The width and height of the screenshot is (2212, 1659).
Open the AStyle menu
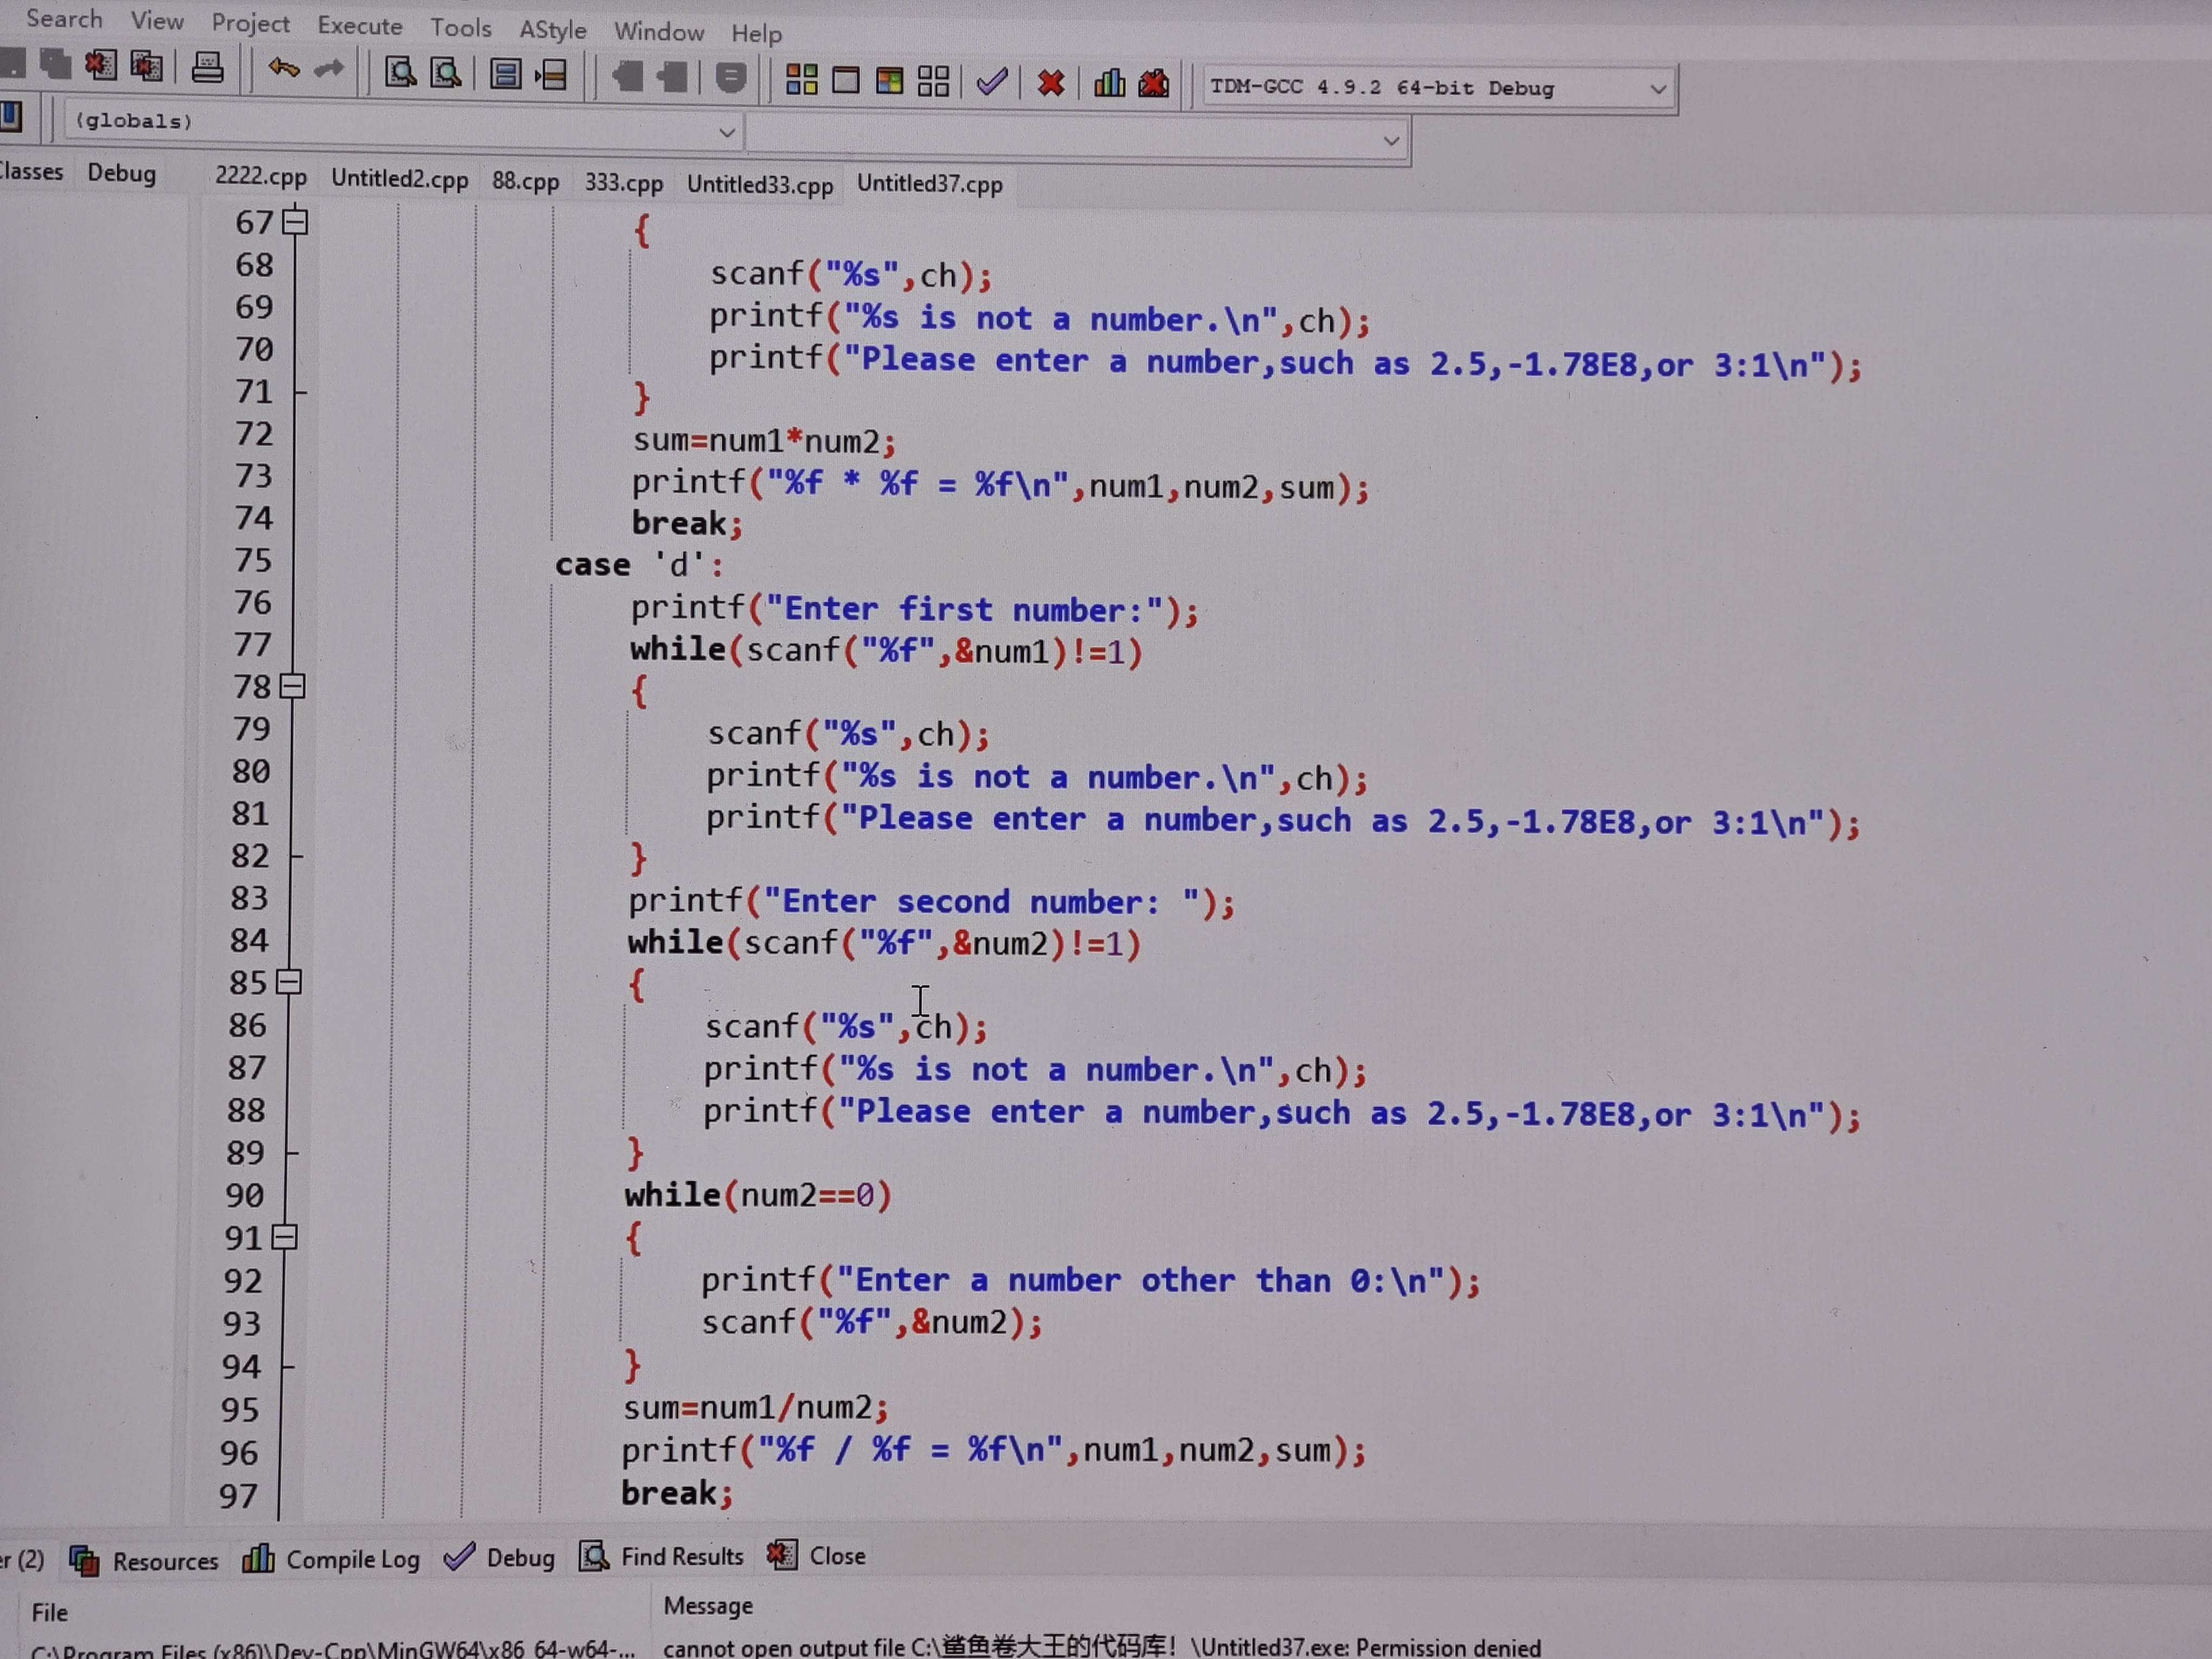pyautogui.click(x=552, y=30)
